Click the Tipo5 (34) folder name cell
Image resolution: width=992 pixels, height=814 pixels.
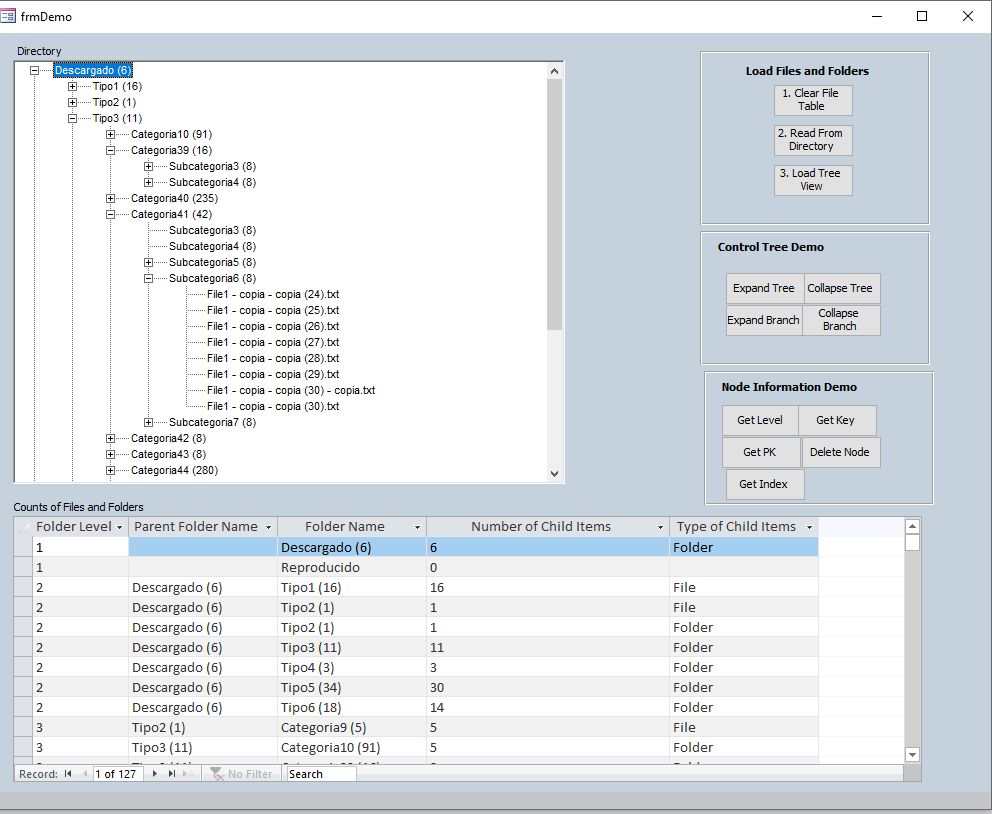(x=352, y=688)
